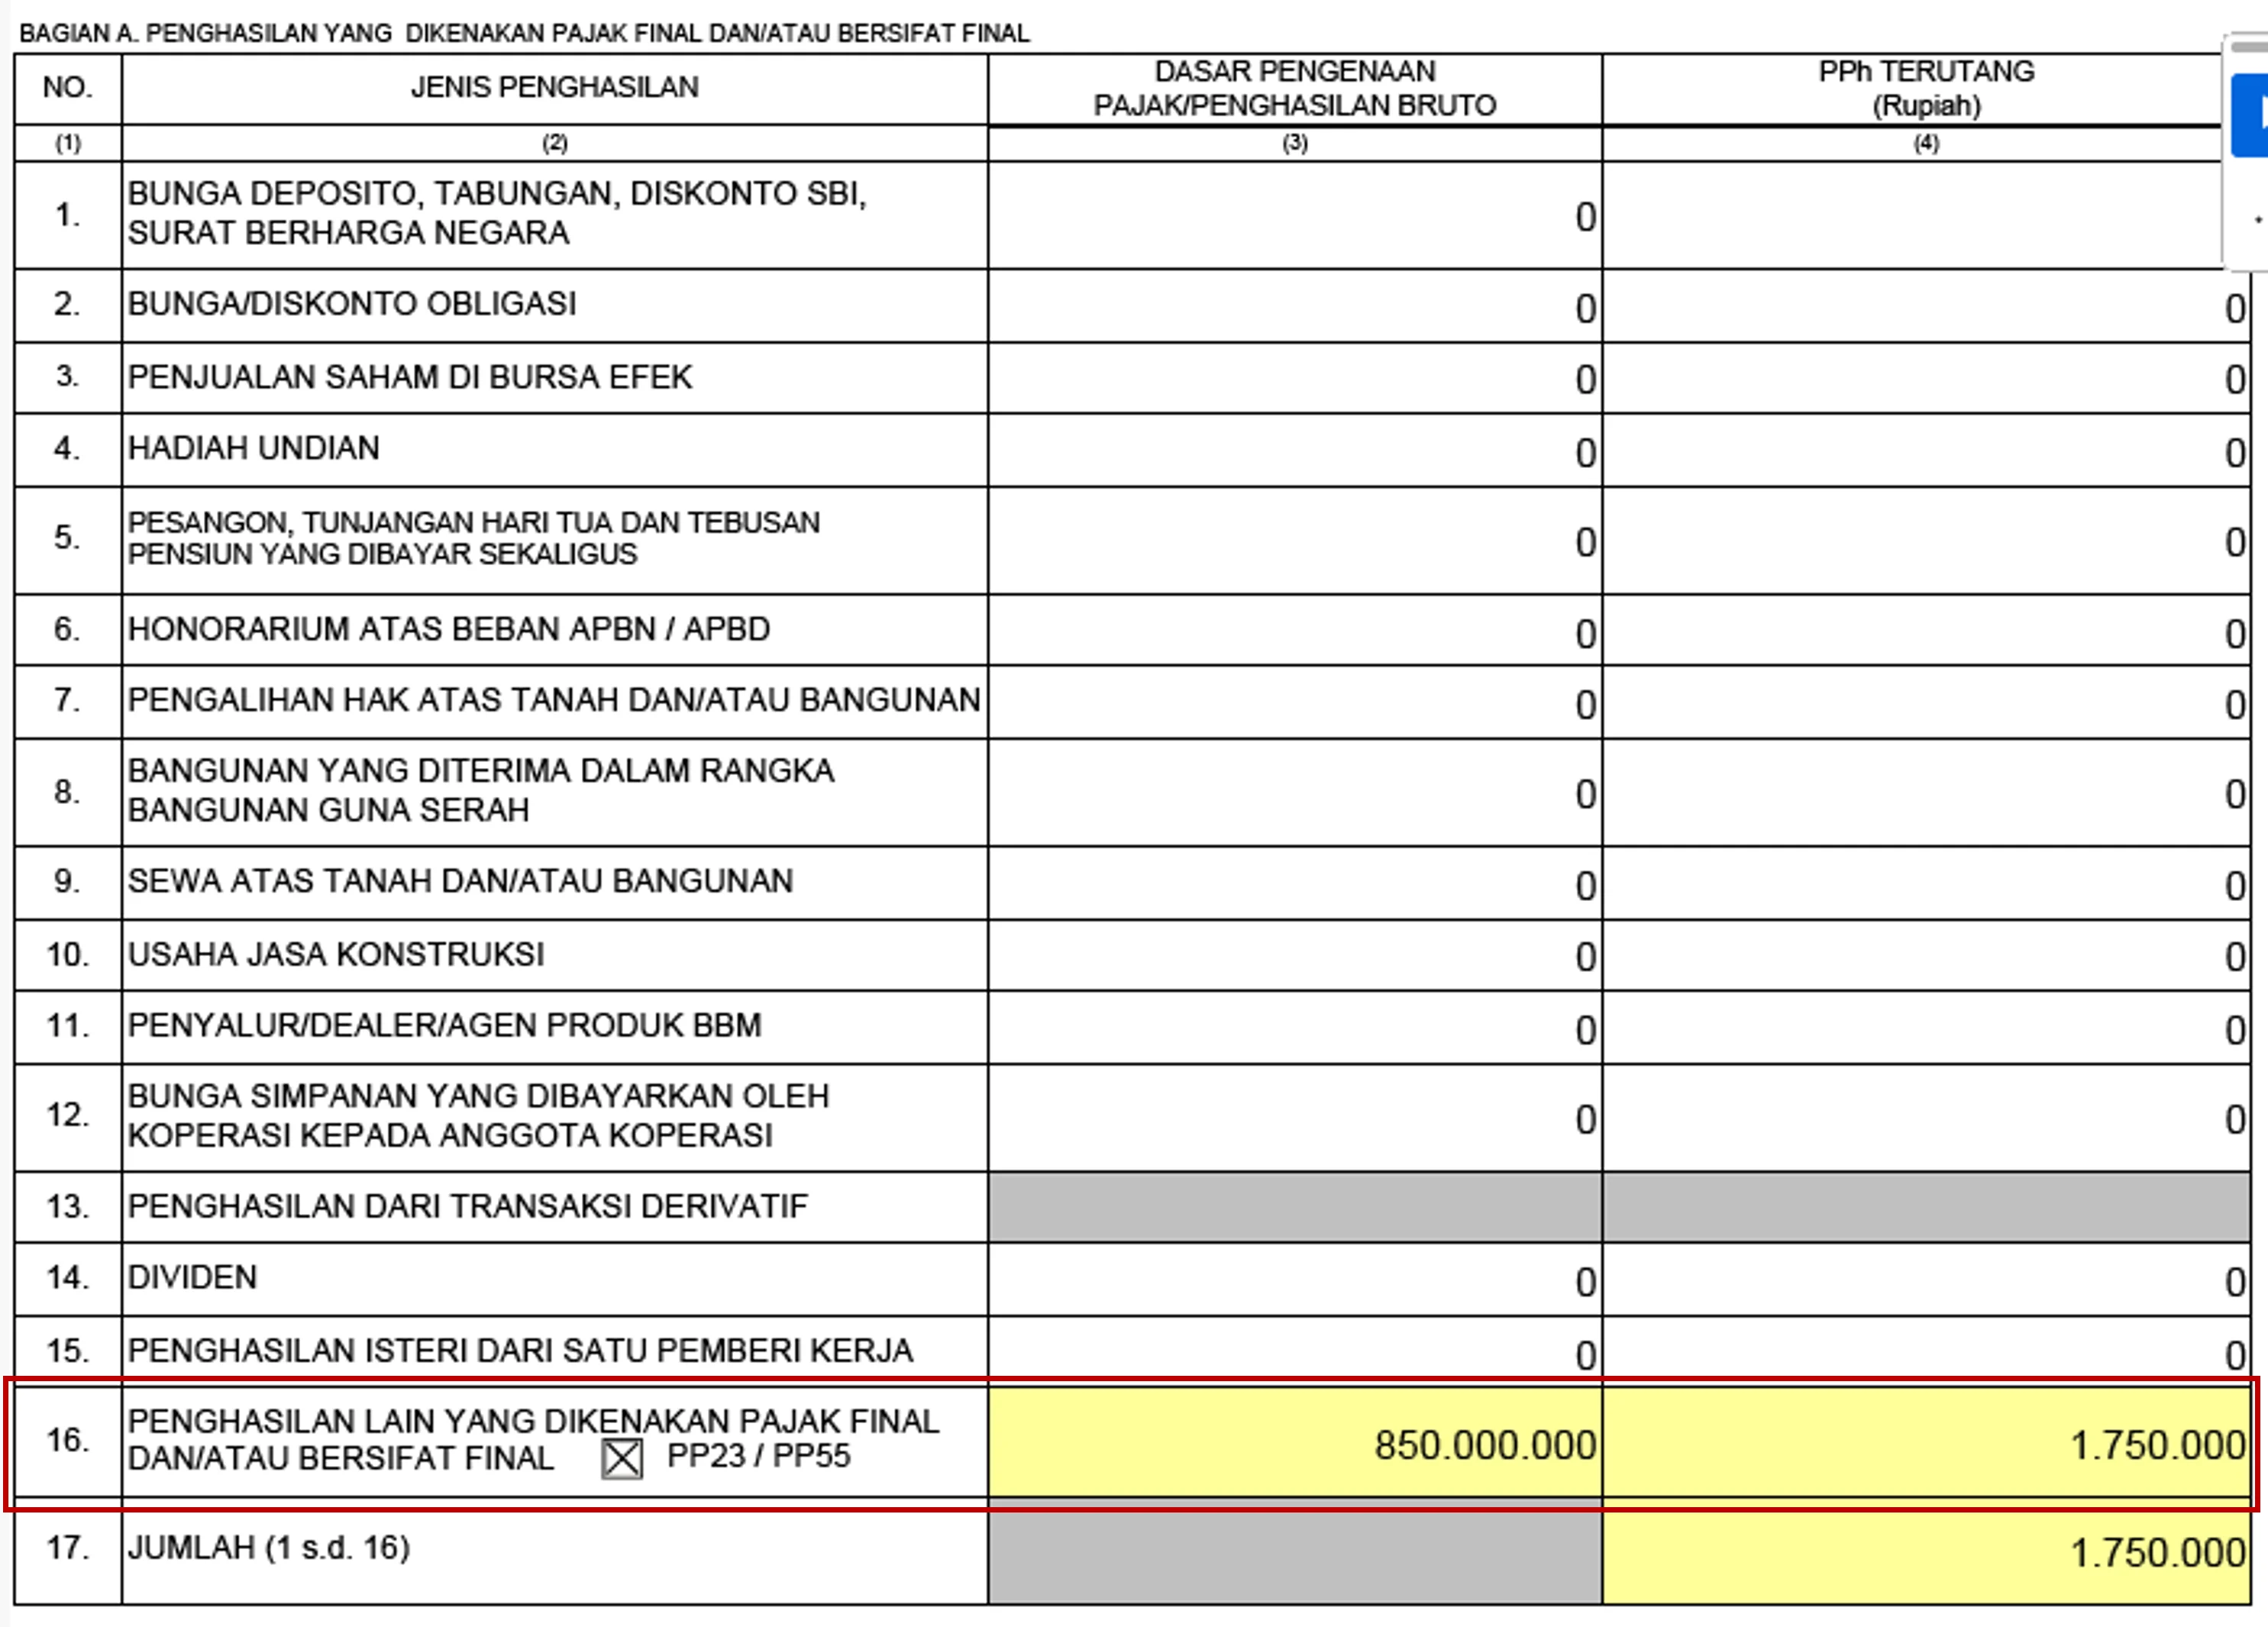Click 'PENGHASILAN ISTERI DARI SATU PEMBERI KERJA' label
Image resolution: width=2268 pixels, height=1627 pixels.
click(520, 1351)
